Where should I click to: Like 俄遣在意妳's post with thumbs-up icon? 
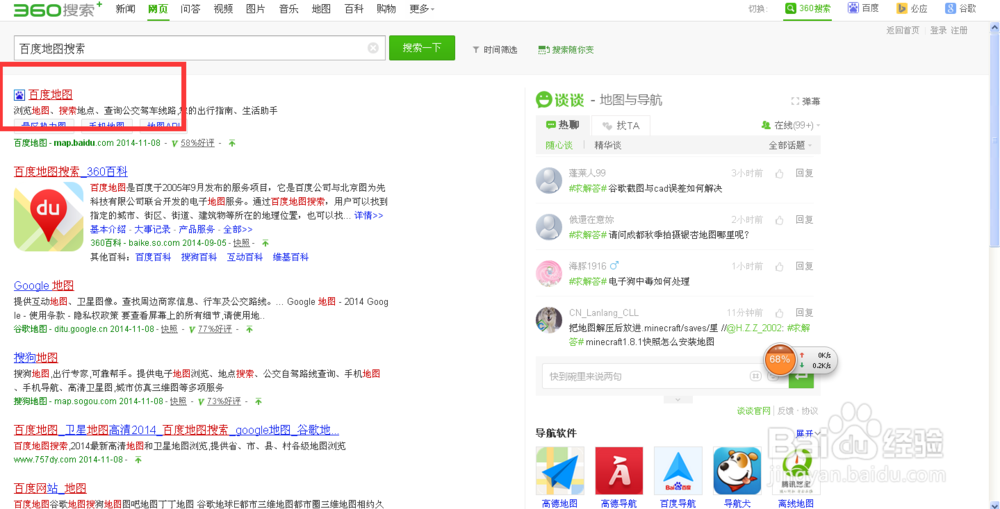tap(779, 219)
